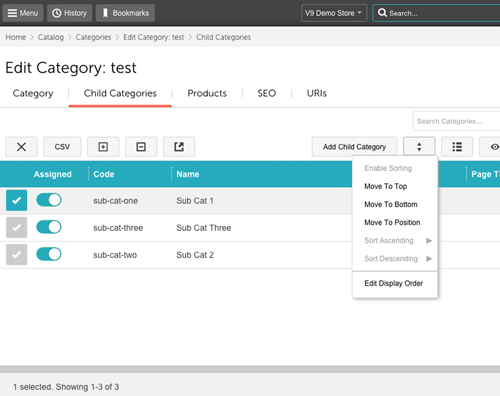The width and height of the screenshot is (500, 396).
Task: Click the minus-square deselect icon
Action: [141, 147]
